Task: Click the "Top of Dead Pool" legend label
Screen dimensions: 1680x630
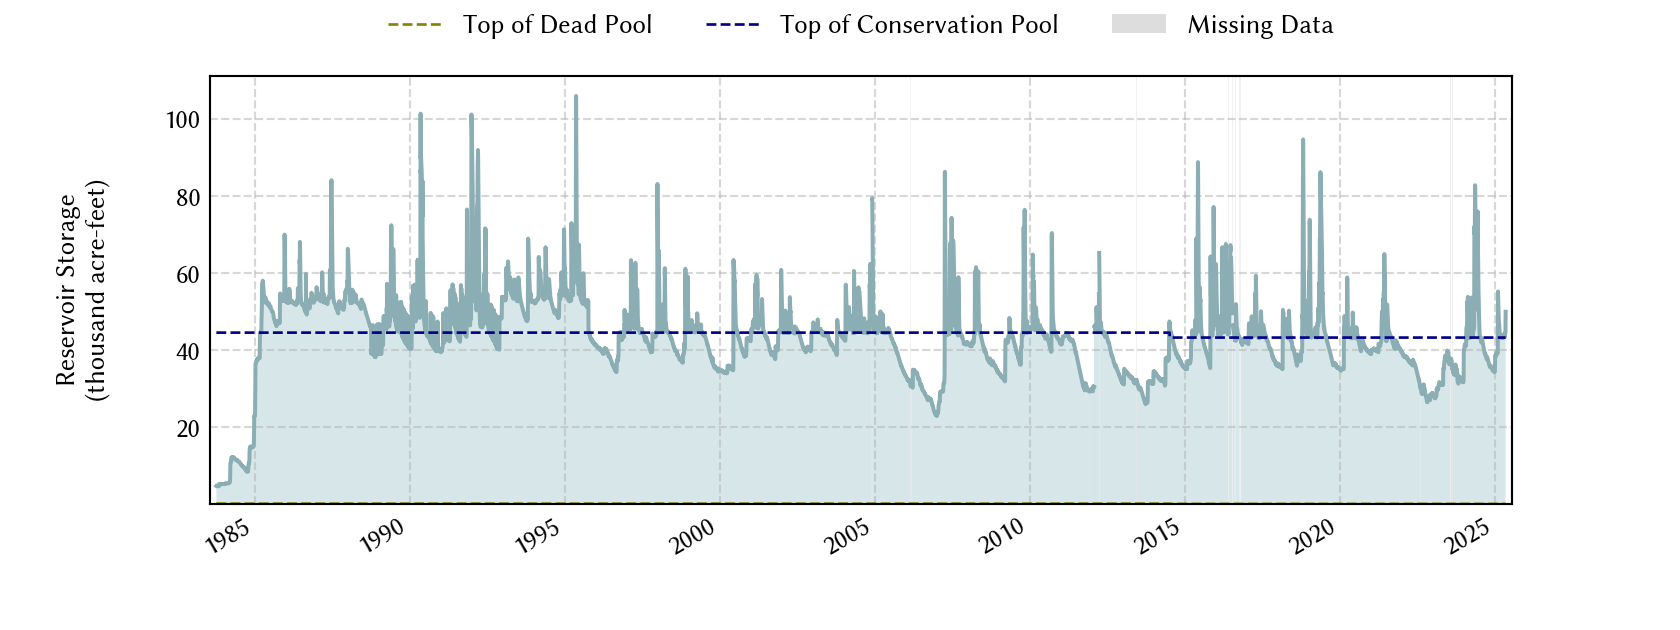Action: [557, 25]
